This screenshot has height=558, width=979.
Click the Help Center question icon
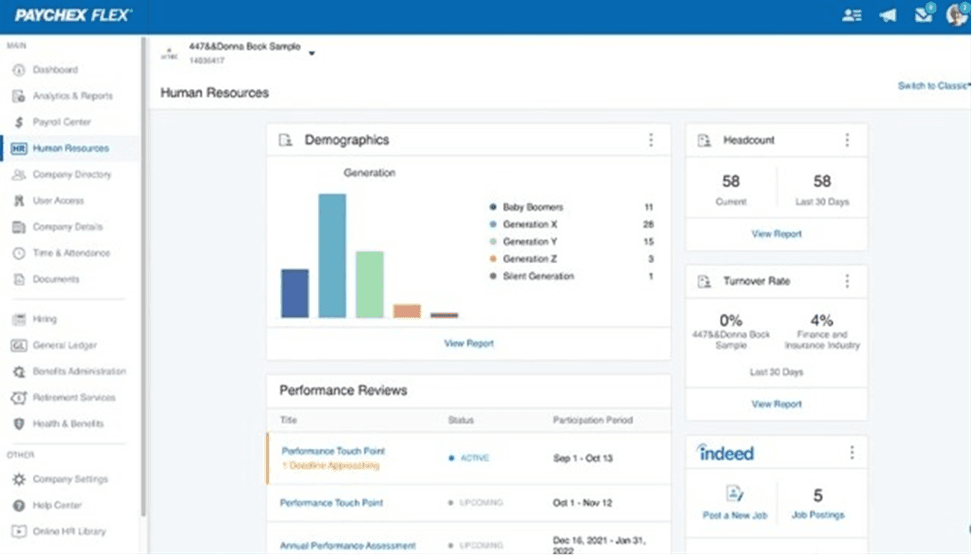[19, 506]
